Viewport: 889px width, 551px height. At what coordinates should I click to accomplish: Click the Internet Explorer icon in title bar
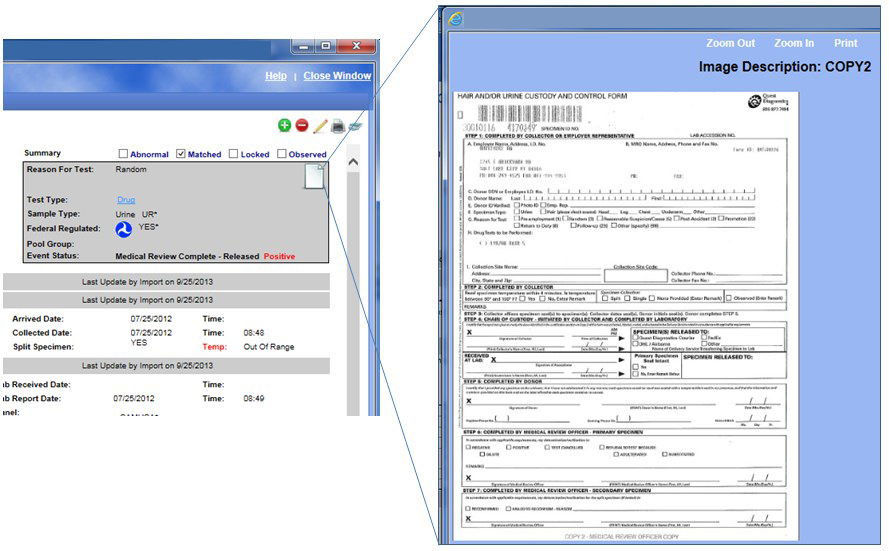coord(456,18)
